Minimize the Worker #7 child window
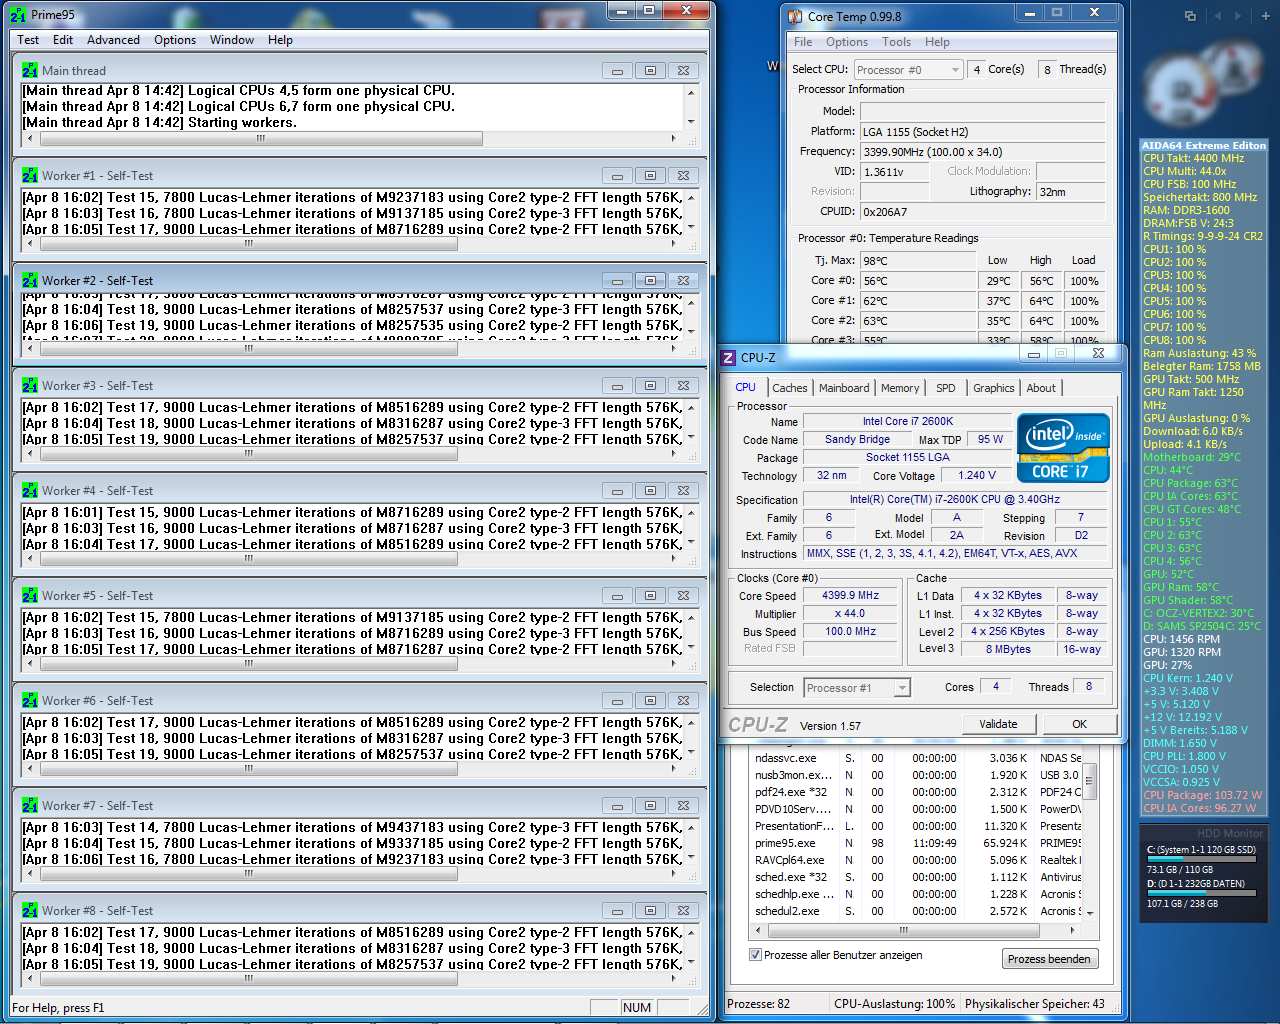 [x=617, y=806]
